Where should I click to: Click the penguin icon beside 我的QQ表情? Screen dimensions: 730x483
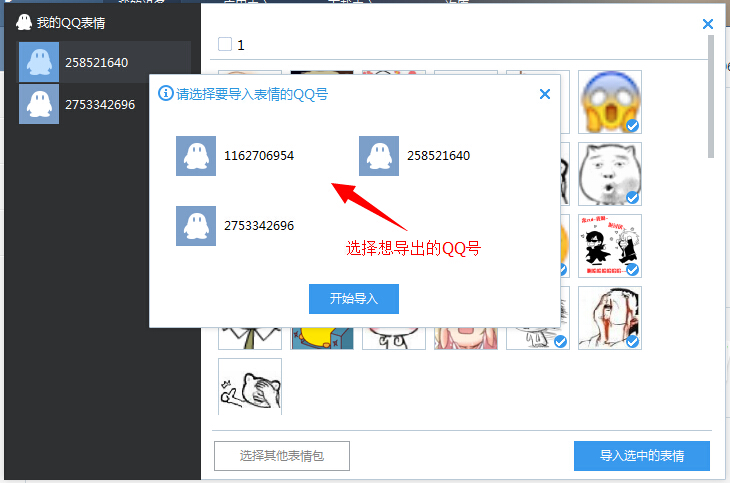click(23, 22)
